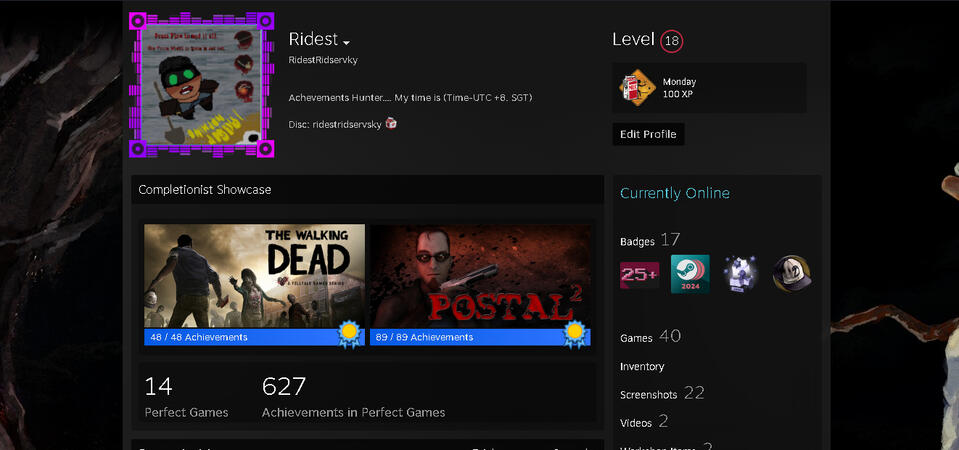Click the Disc: ridestridservsky text
Viewport: 959px width, 450px height.
pyautogui.click(x=335, y=124)
